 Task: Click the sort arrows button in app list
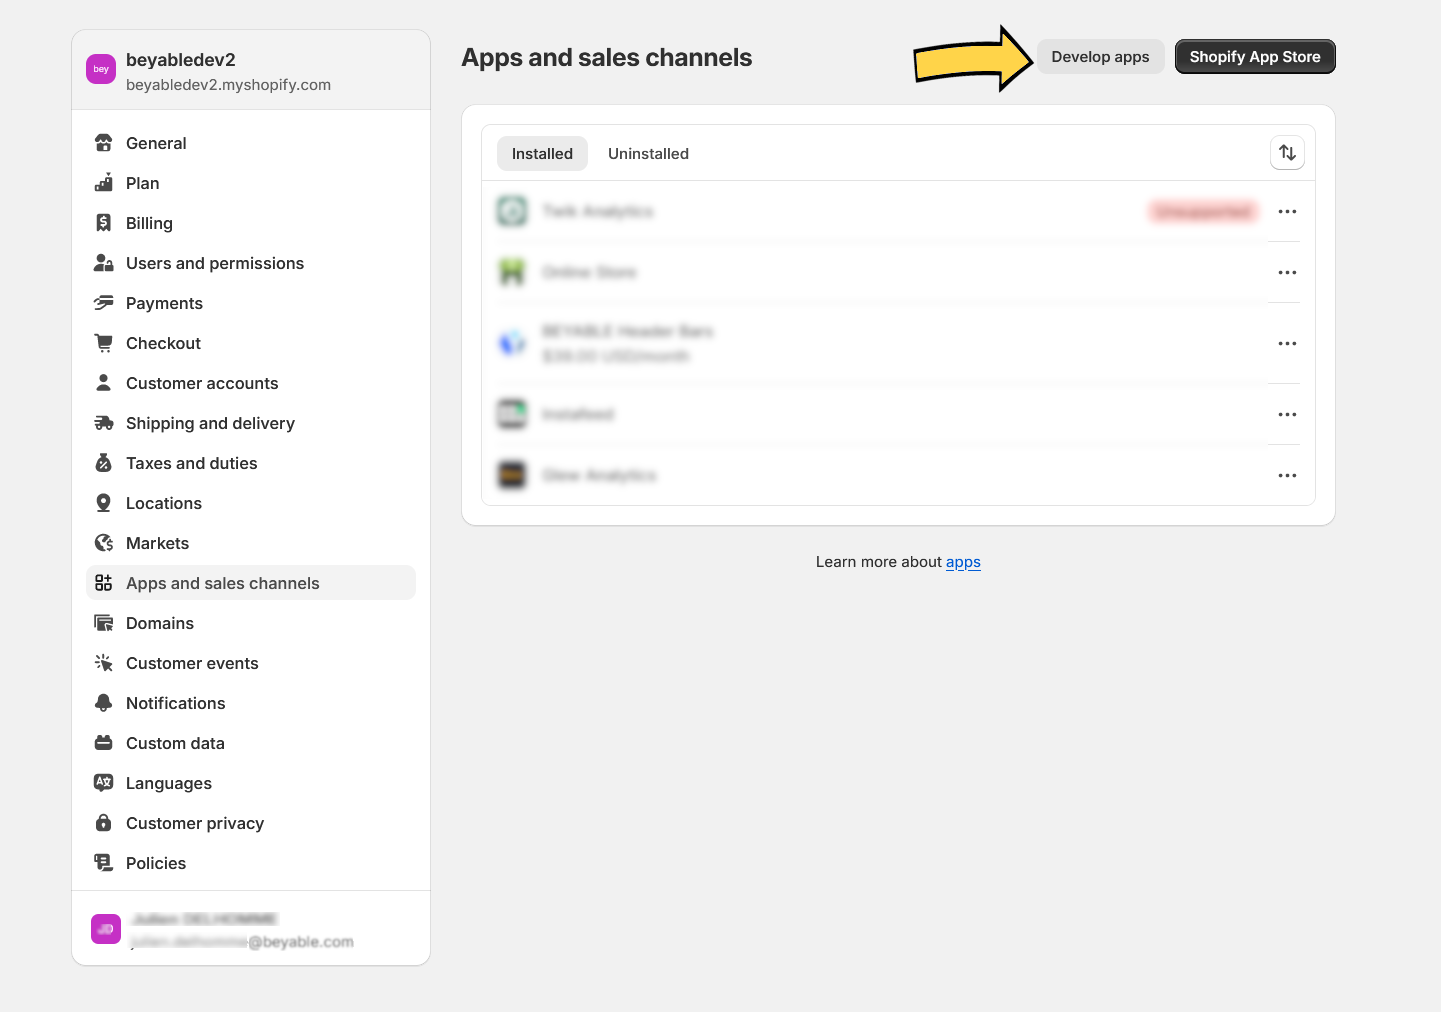pyautogui.click(x=1287, y=153)
